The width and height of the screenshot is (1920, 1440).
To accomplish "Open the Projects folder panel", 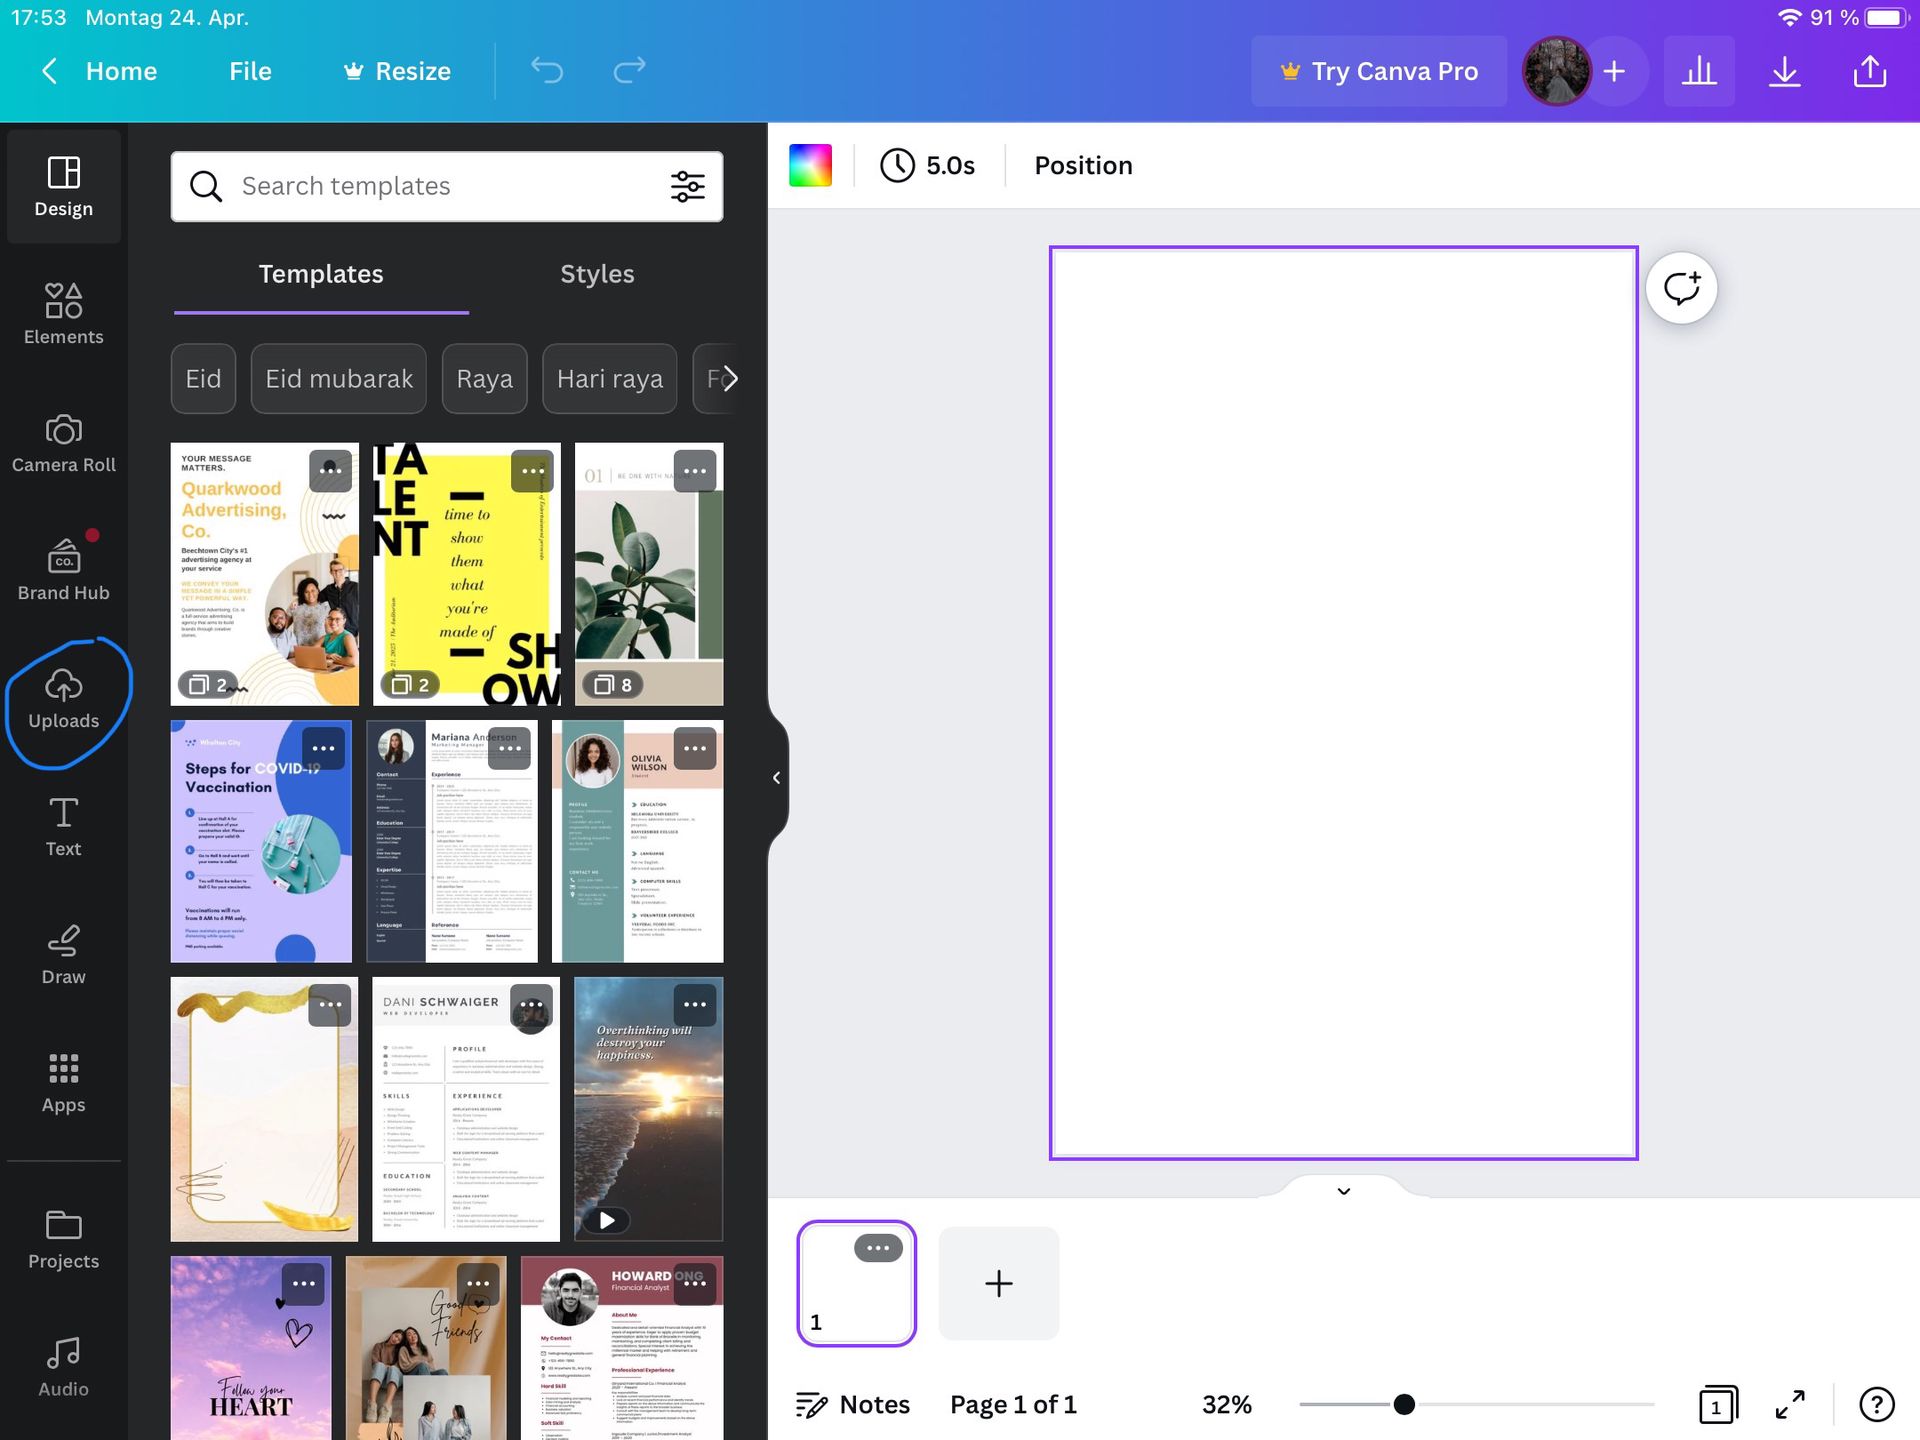I will 63,1240.
